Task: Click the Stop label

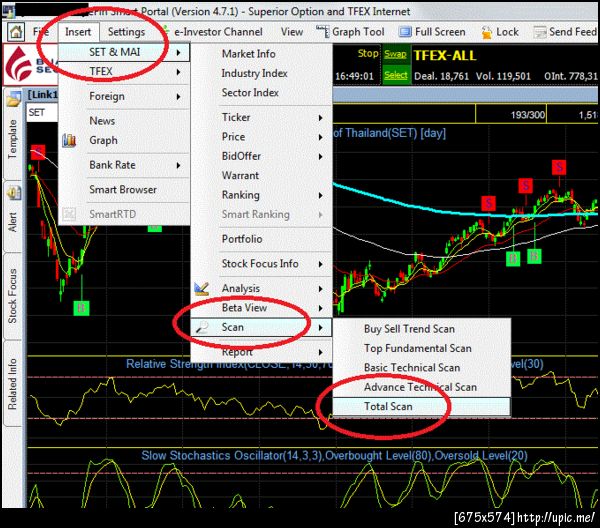Action: tap(368, 54)
